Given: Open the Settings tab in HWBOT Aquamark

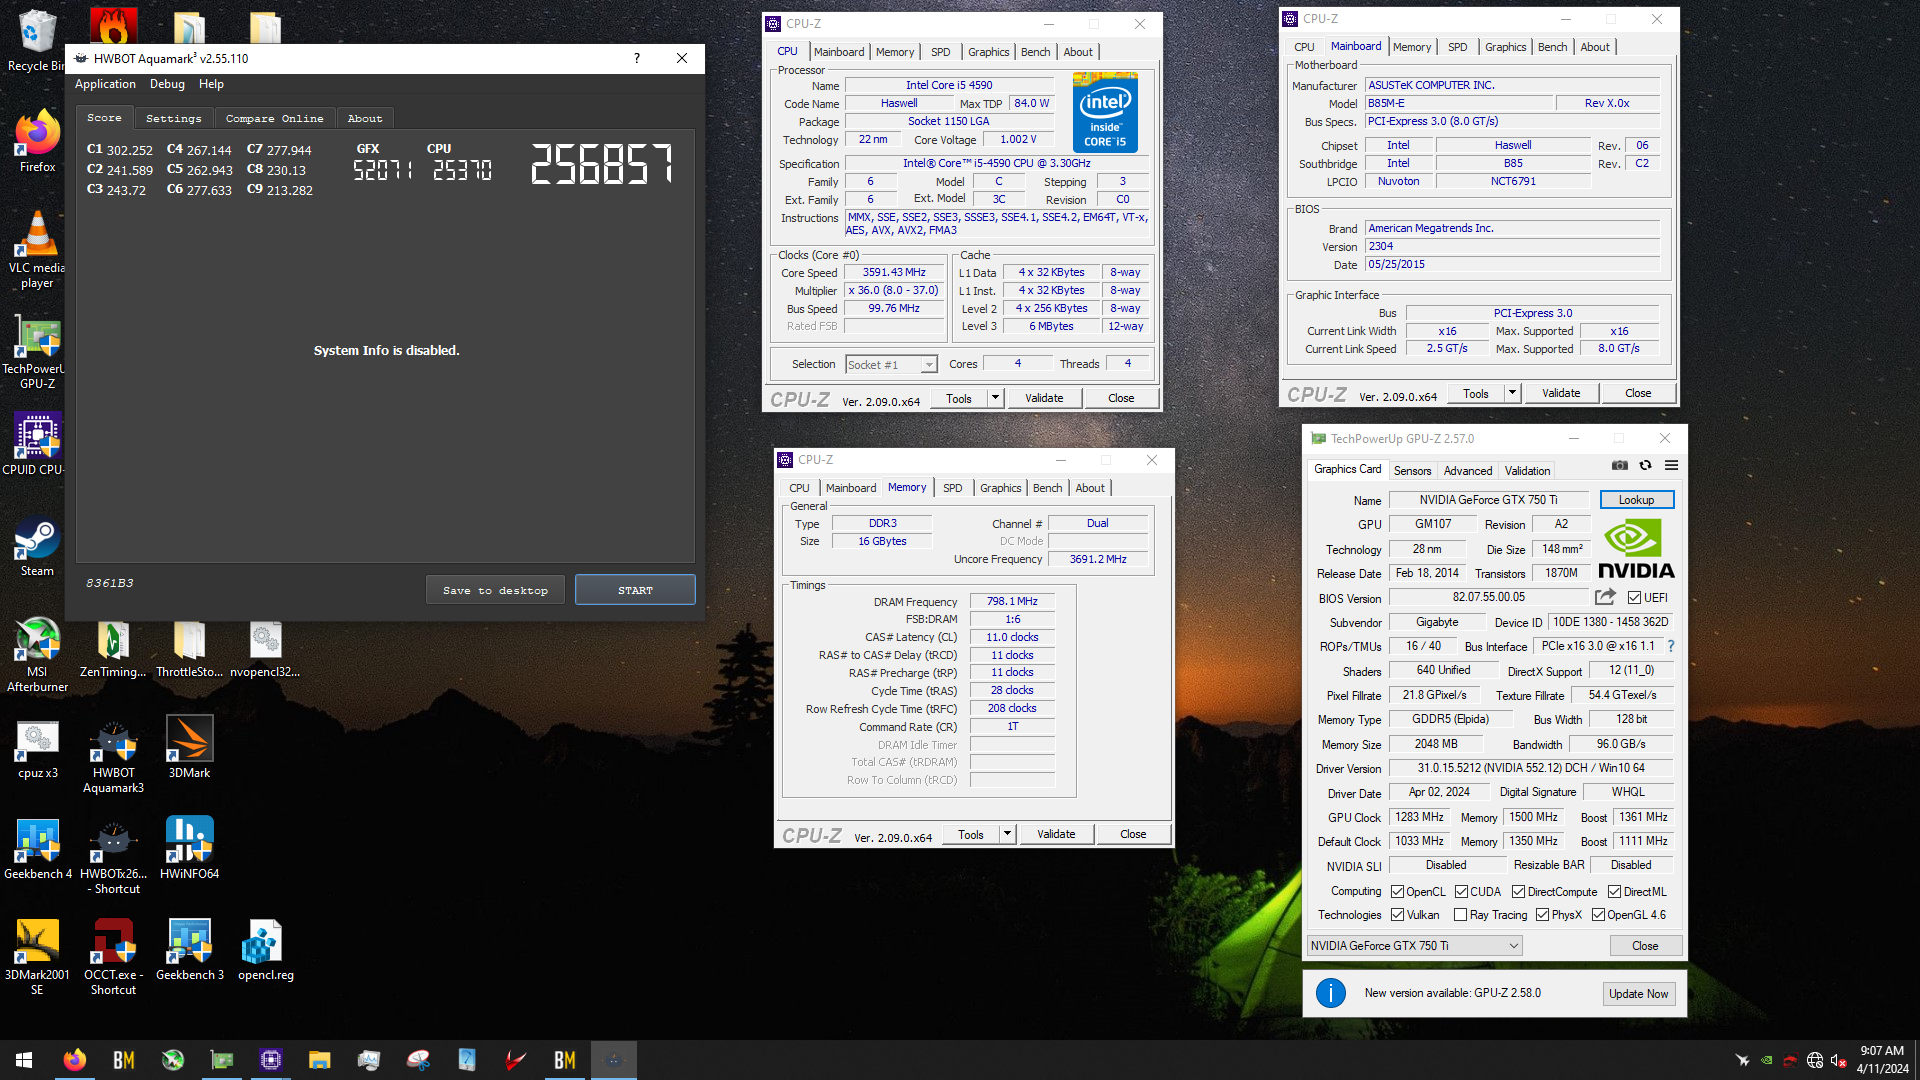Looking at the screenshot, I should click(x=173, y=118).
